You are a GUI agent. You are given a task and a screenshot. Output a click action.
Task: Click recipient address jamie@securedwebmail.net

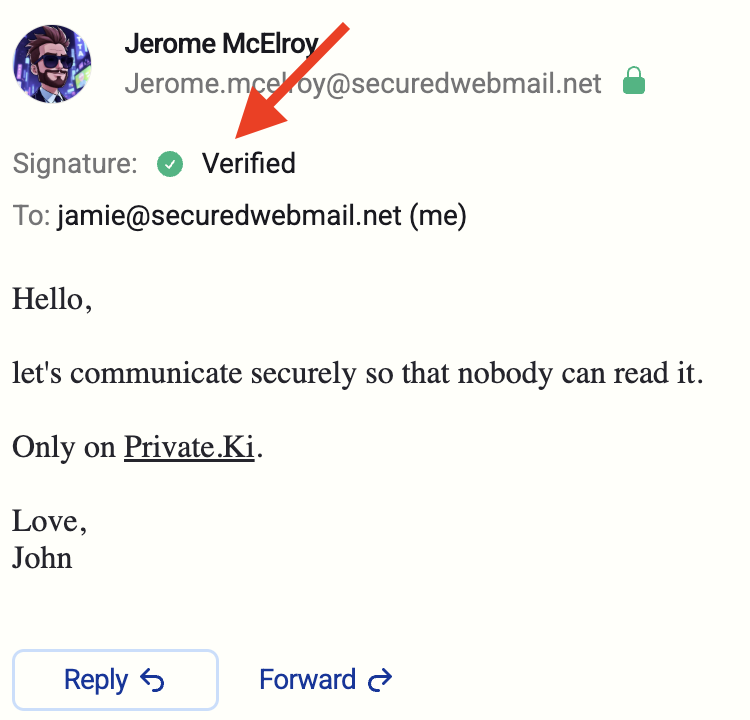[229, 216]
